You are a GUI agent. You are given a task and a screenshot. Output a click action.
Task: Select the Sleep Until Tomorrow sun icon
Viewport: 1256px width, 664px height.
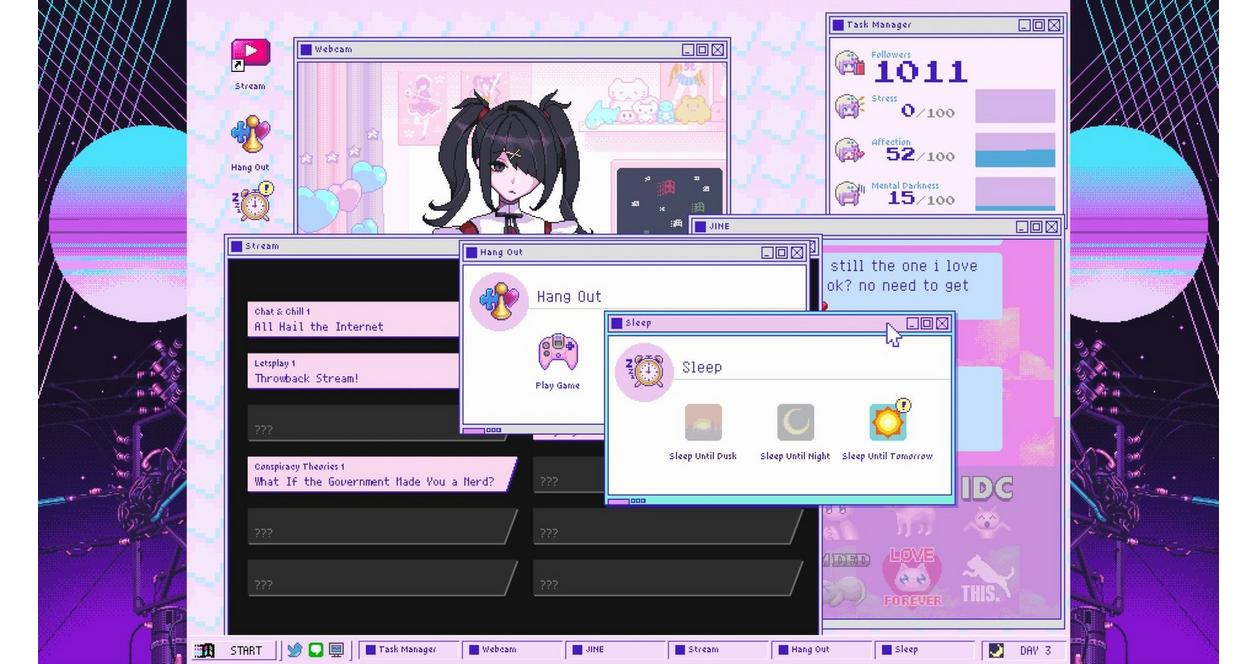tap(888, 423)
